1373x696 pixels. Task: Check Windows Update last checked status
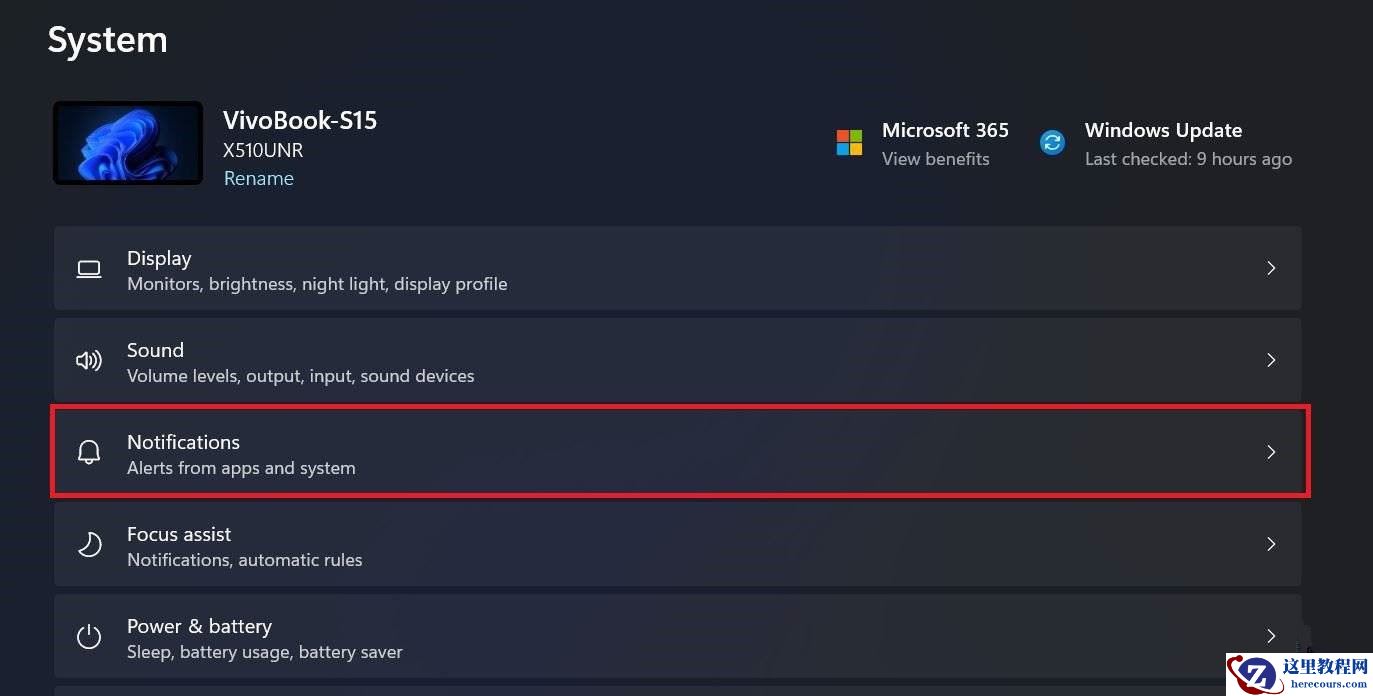point(1188,158)
